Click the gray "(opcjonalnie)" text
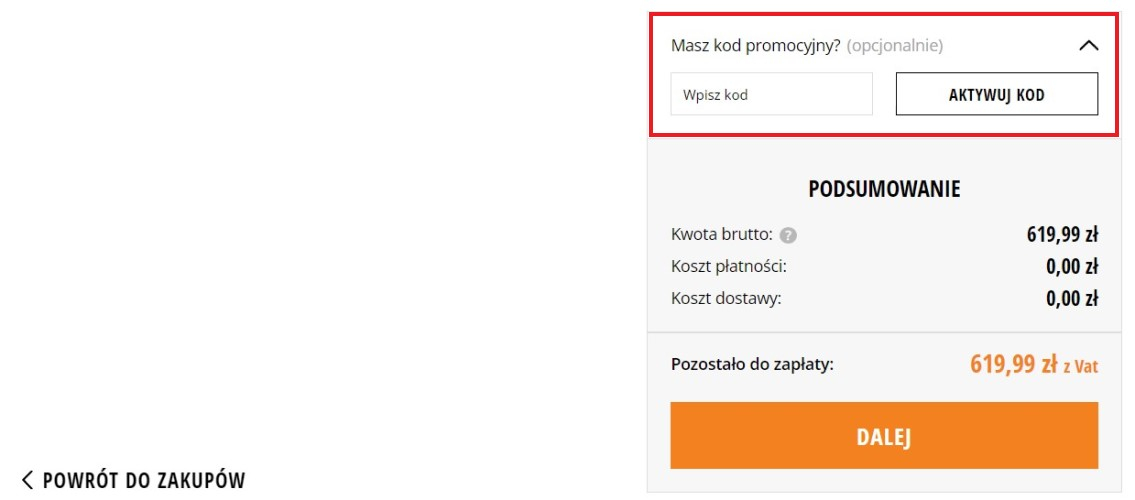The width and height of the screenshot is (1135, 500). 895,45
